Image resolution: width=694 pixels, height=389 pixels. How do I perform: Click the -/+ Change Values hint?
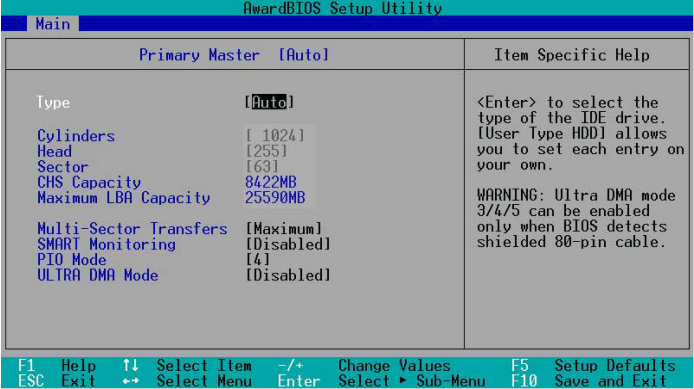[364, 366]
